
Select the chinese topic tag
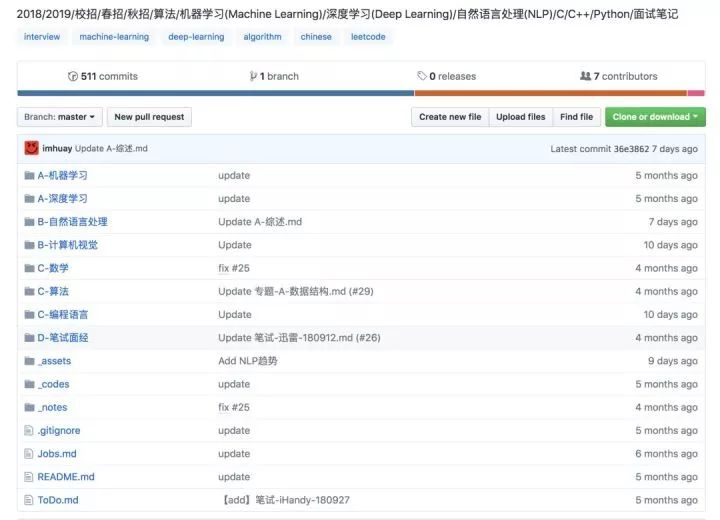316,37
